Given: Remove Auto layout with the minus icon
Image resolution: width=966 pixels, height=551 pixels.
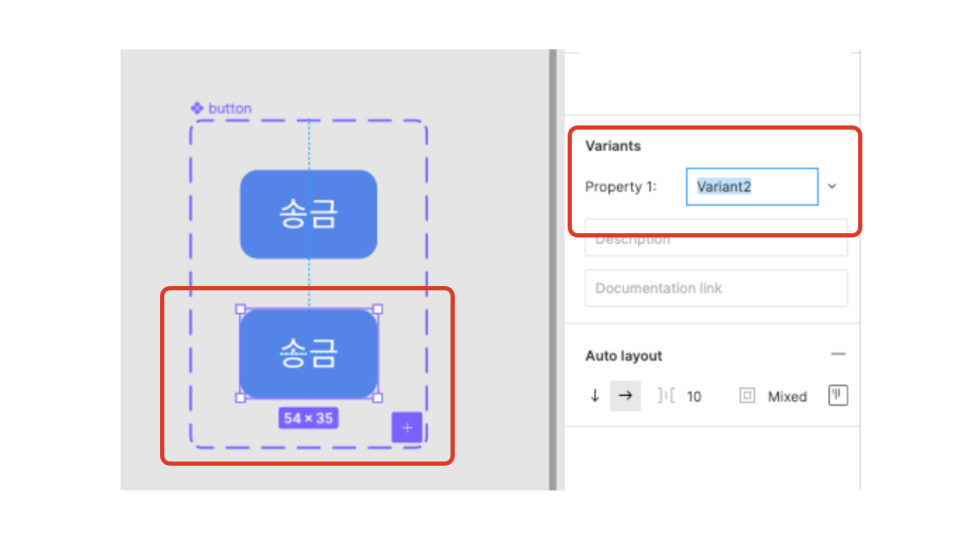Looking at the screenshot, I should [x=838, y=354].
